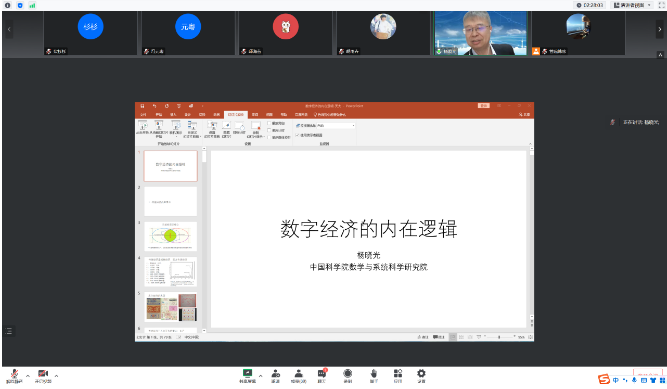Screen dimensions: 667x389
Task: Open meeting settings gear icon
Action: tap(421, 375)
